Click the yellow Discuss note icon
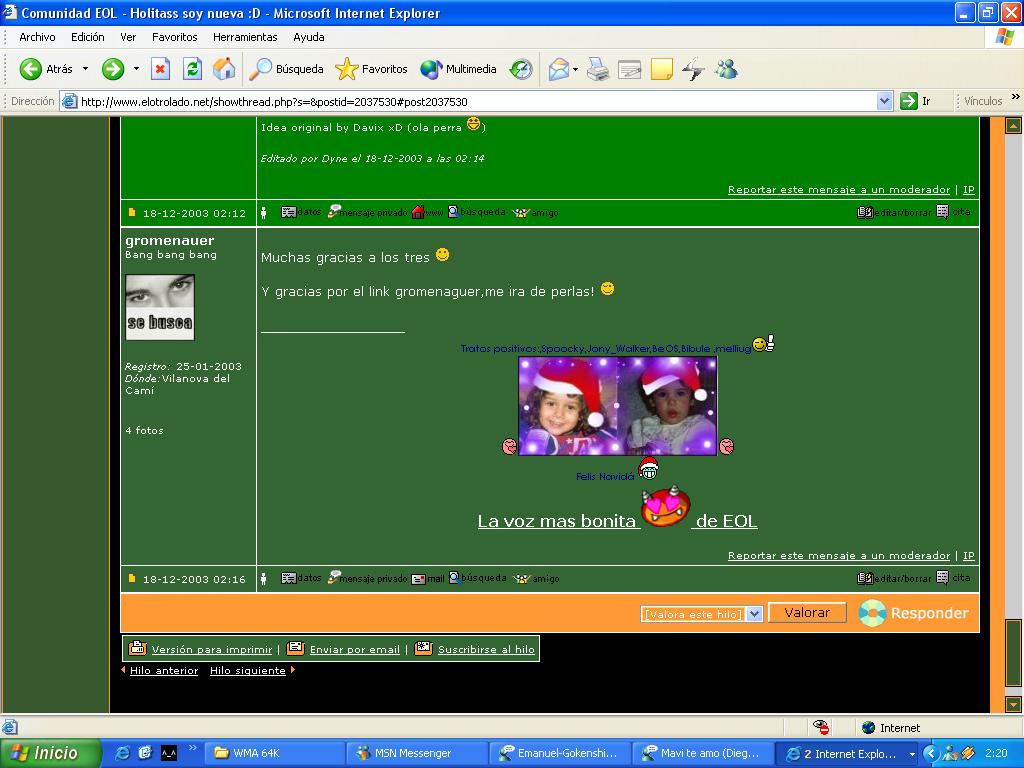 pos(662,69)
